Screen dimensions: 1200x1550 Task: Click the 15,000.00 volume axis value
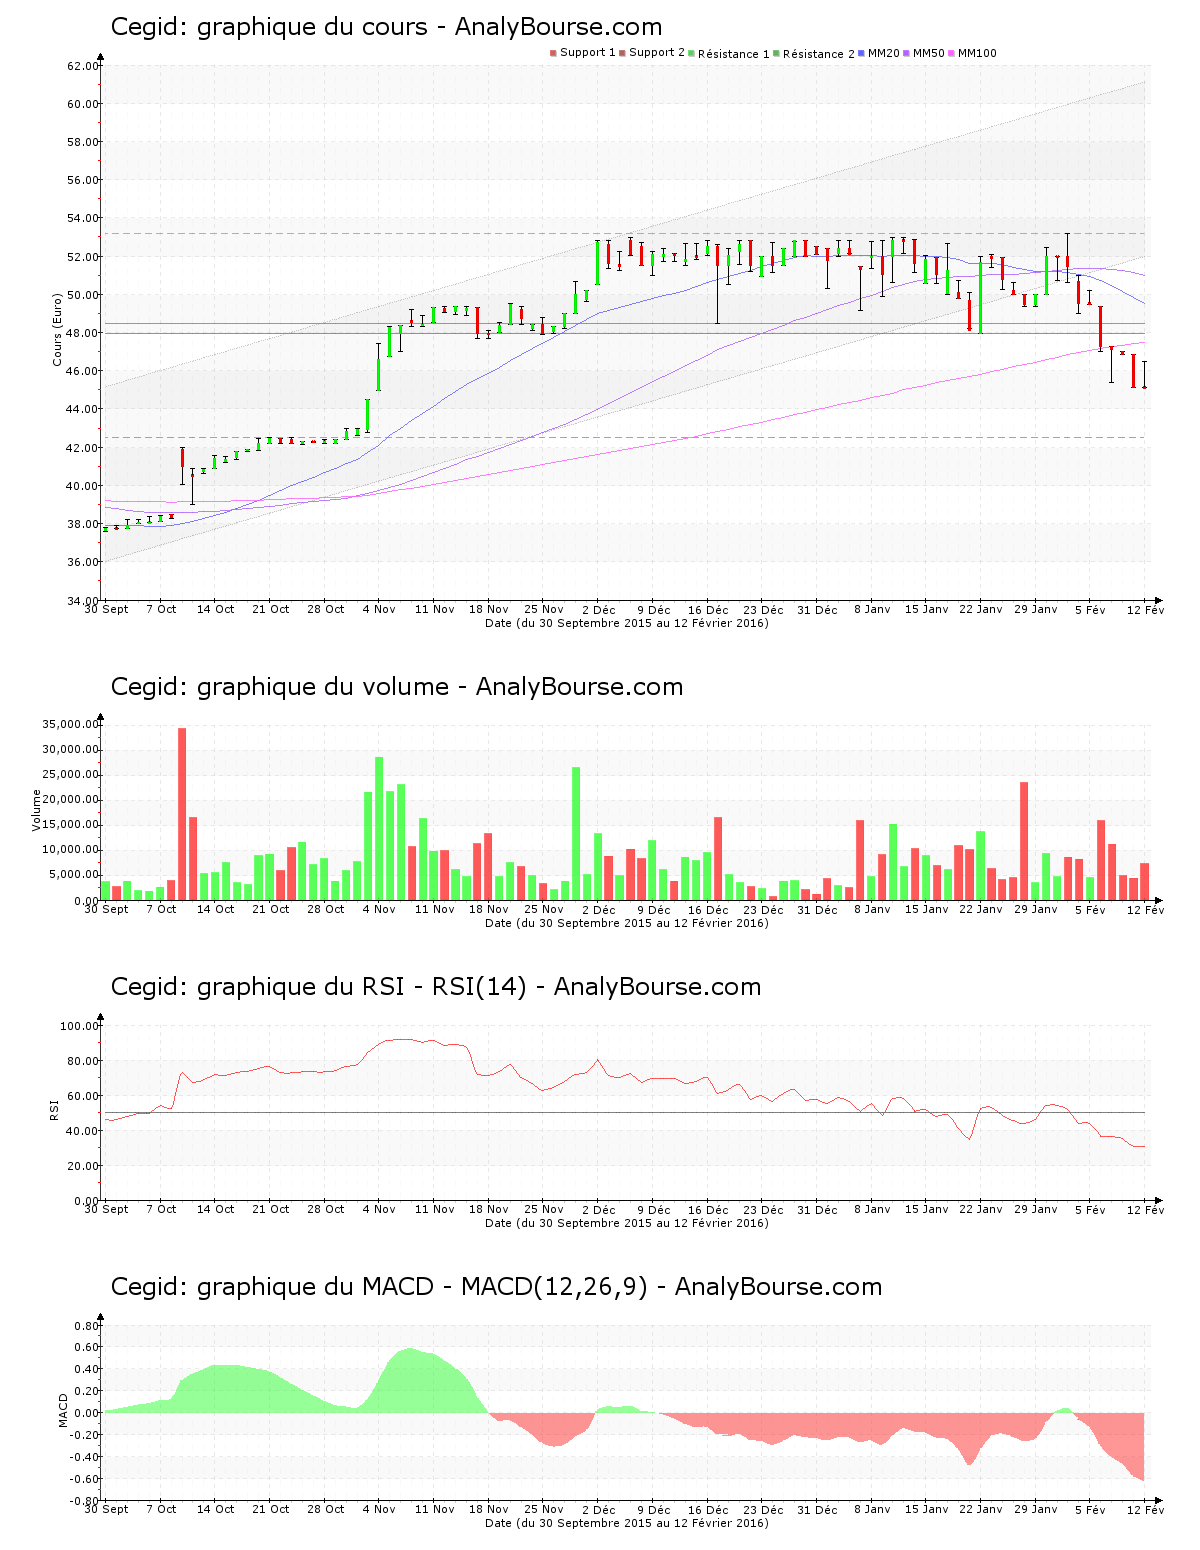click(70, 825)
